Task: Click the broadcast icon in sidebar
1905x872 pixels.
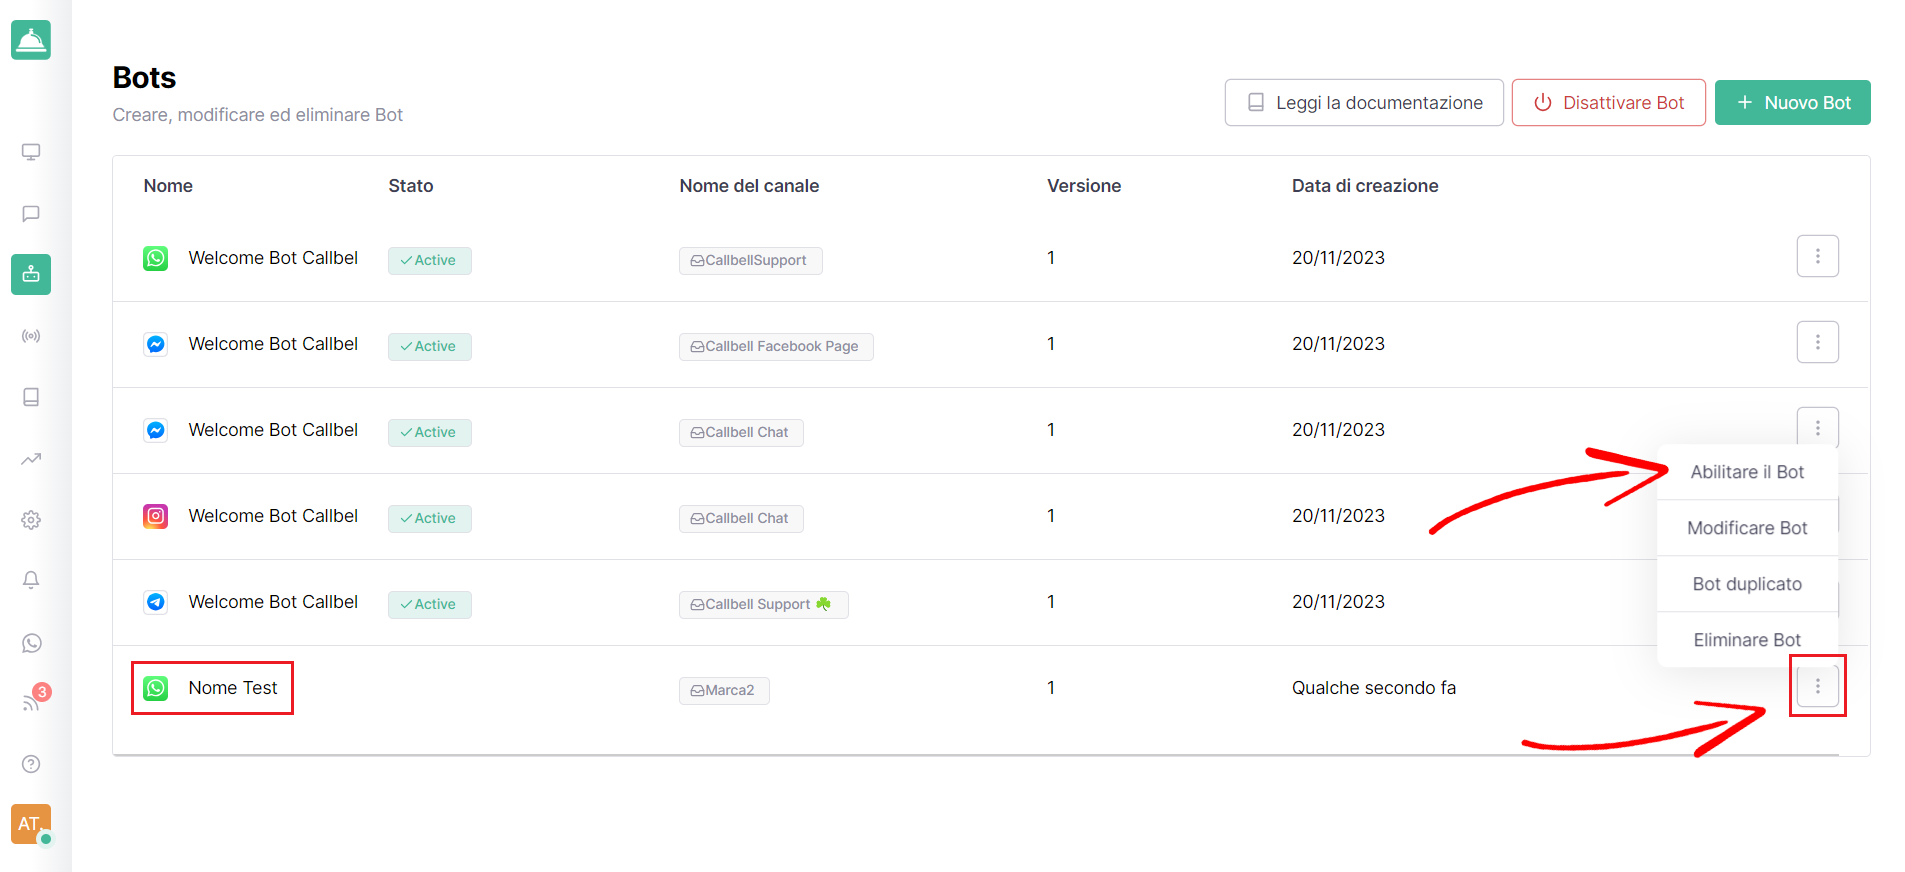Action: coord(31,336)
